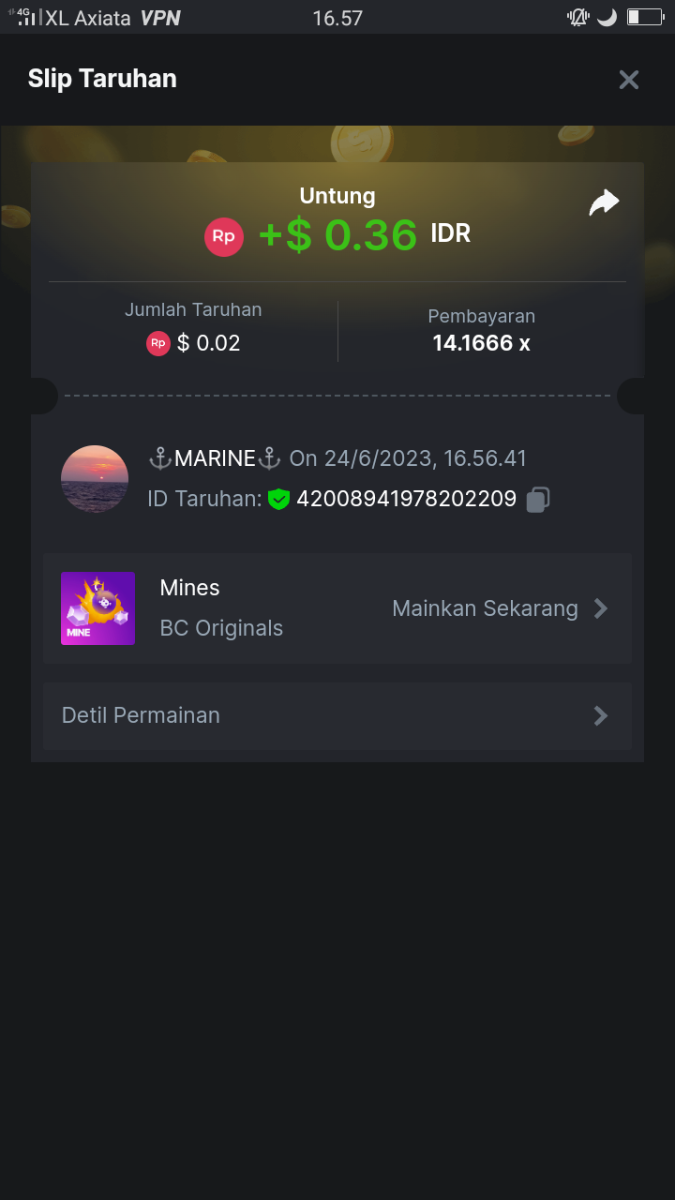Copy the bet ID number

[538, 499]
